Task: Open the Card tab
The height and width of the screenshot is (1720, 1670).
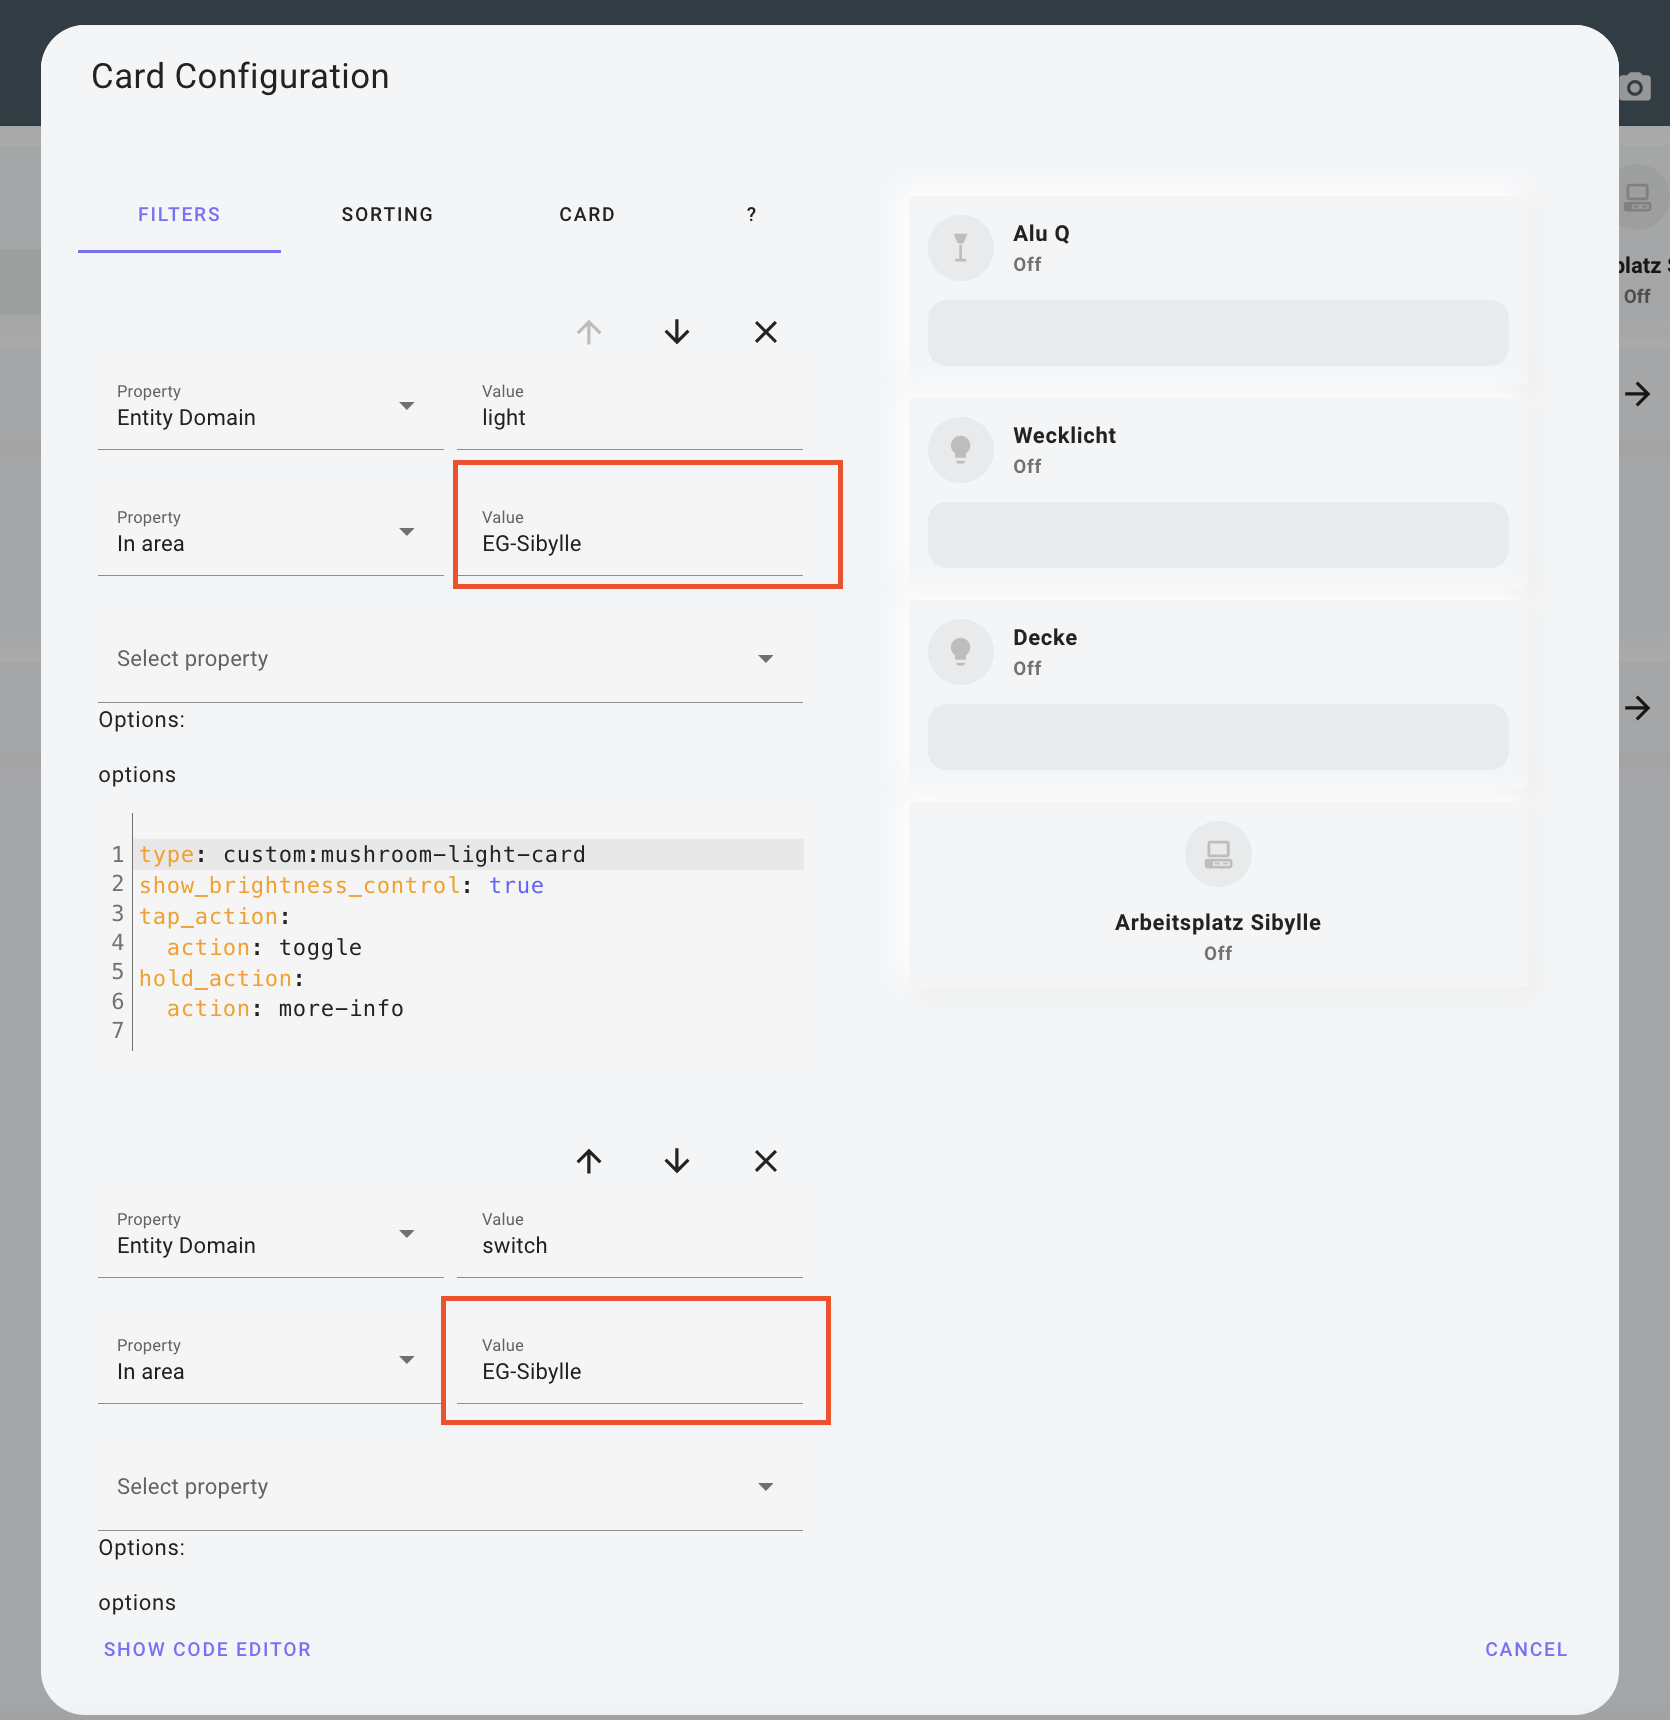Action: tap(587, 215)
